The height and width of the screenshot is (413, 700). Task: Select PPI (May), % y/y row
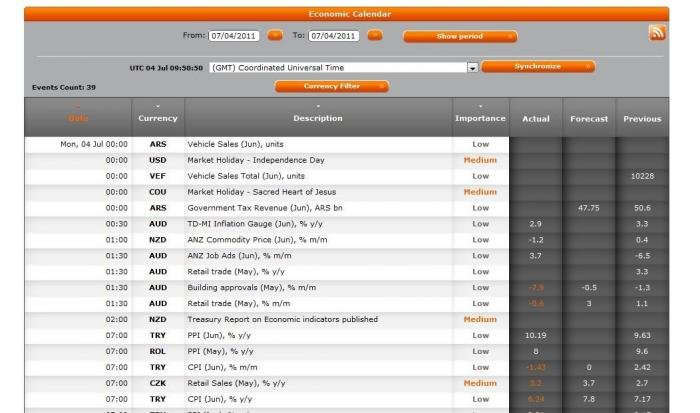coord(347,352)
